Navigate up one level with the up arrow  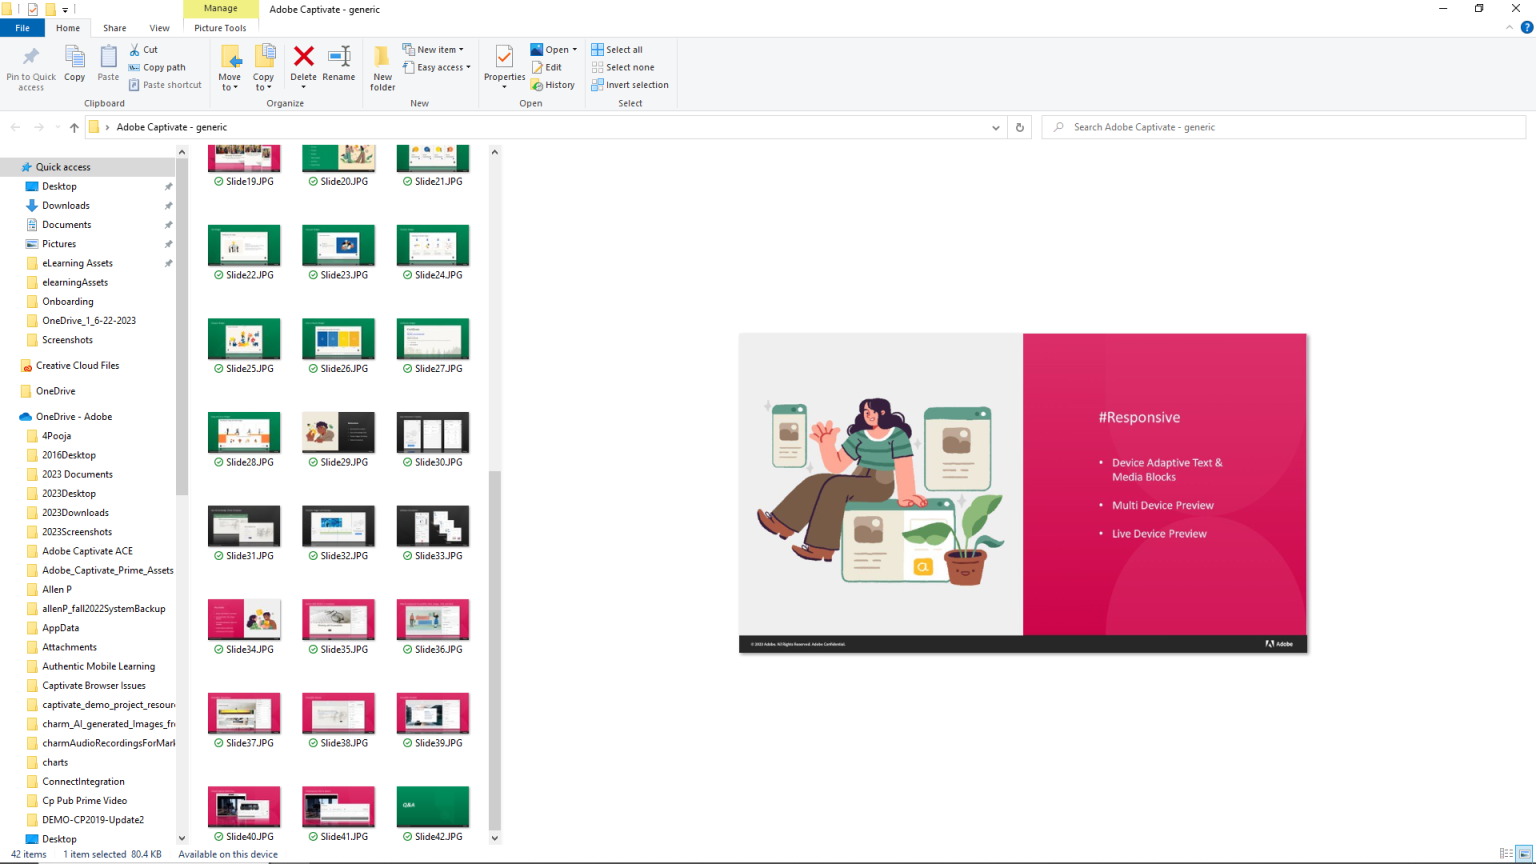(74, 127)
